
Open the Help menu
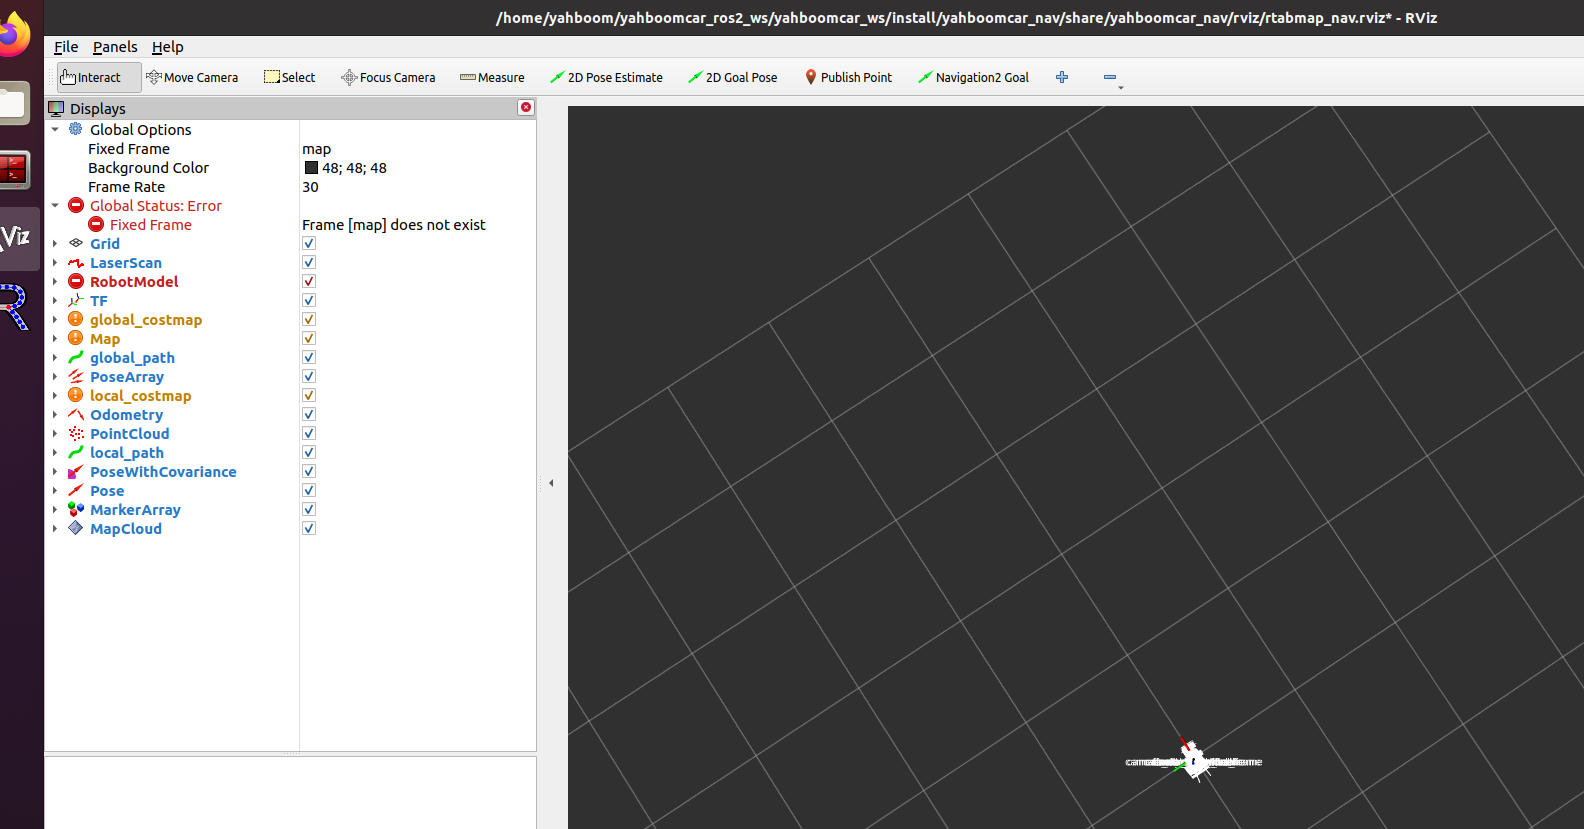pyautogui.click(x=167, y=47)
